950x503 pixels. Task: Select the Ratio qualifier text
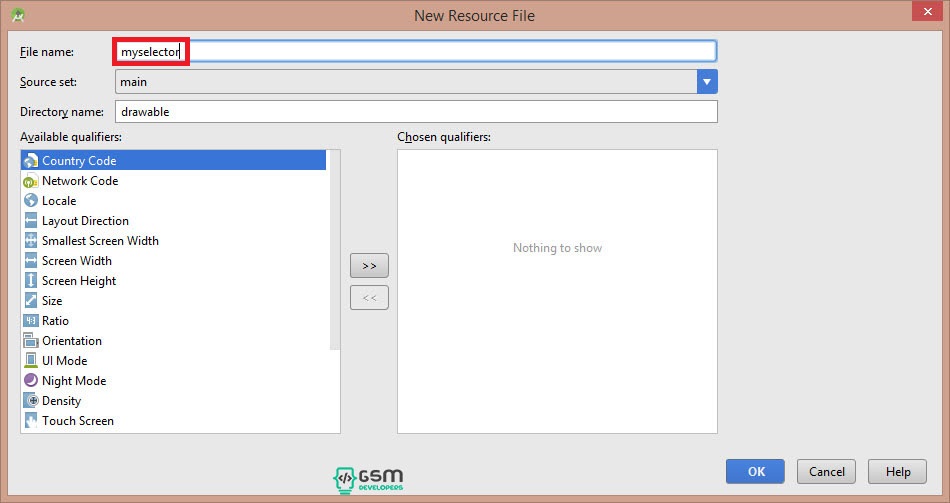[x=55, y=321]
